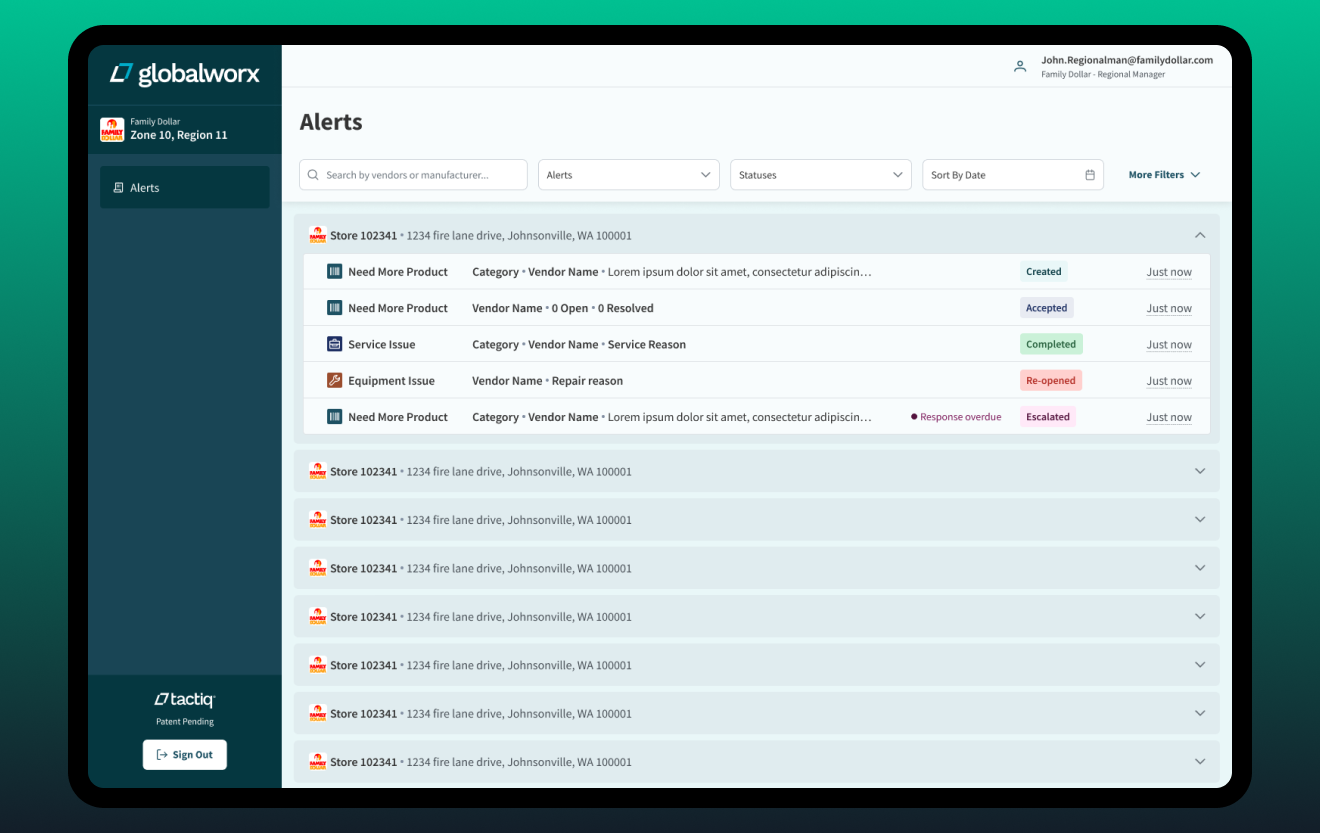Click Just now in the Completed row
This screenshot has width=1320, height=833.
[1169, 345]
